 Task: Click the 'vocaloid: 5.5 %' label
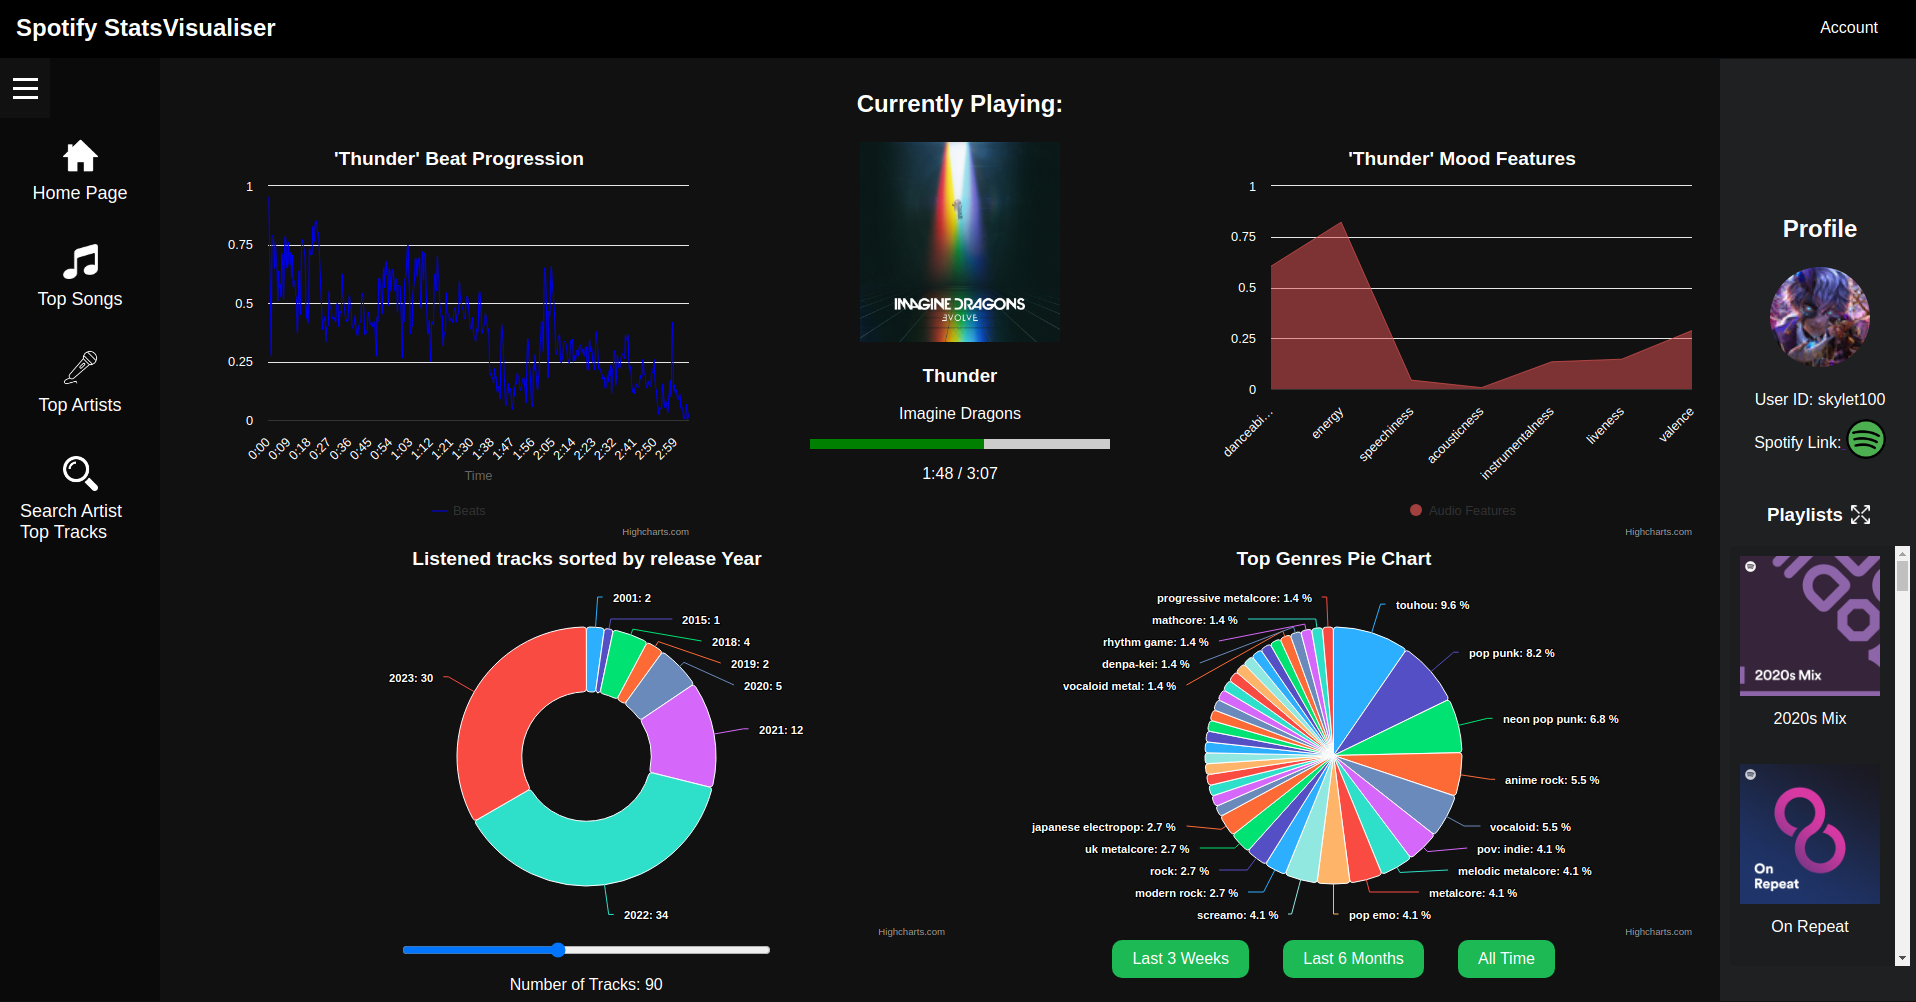pyautogui.click(x=1530, y=827)
